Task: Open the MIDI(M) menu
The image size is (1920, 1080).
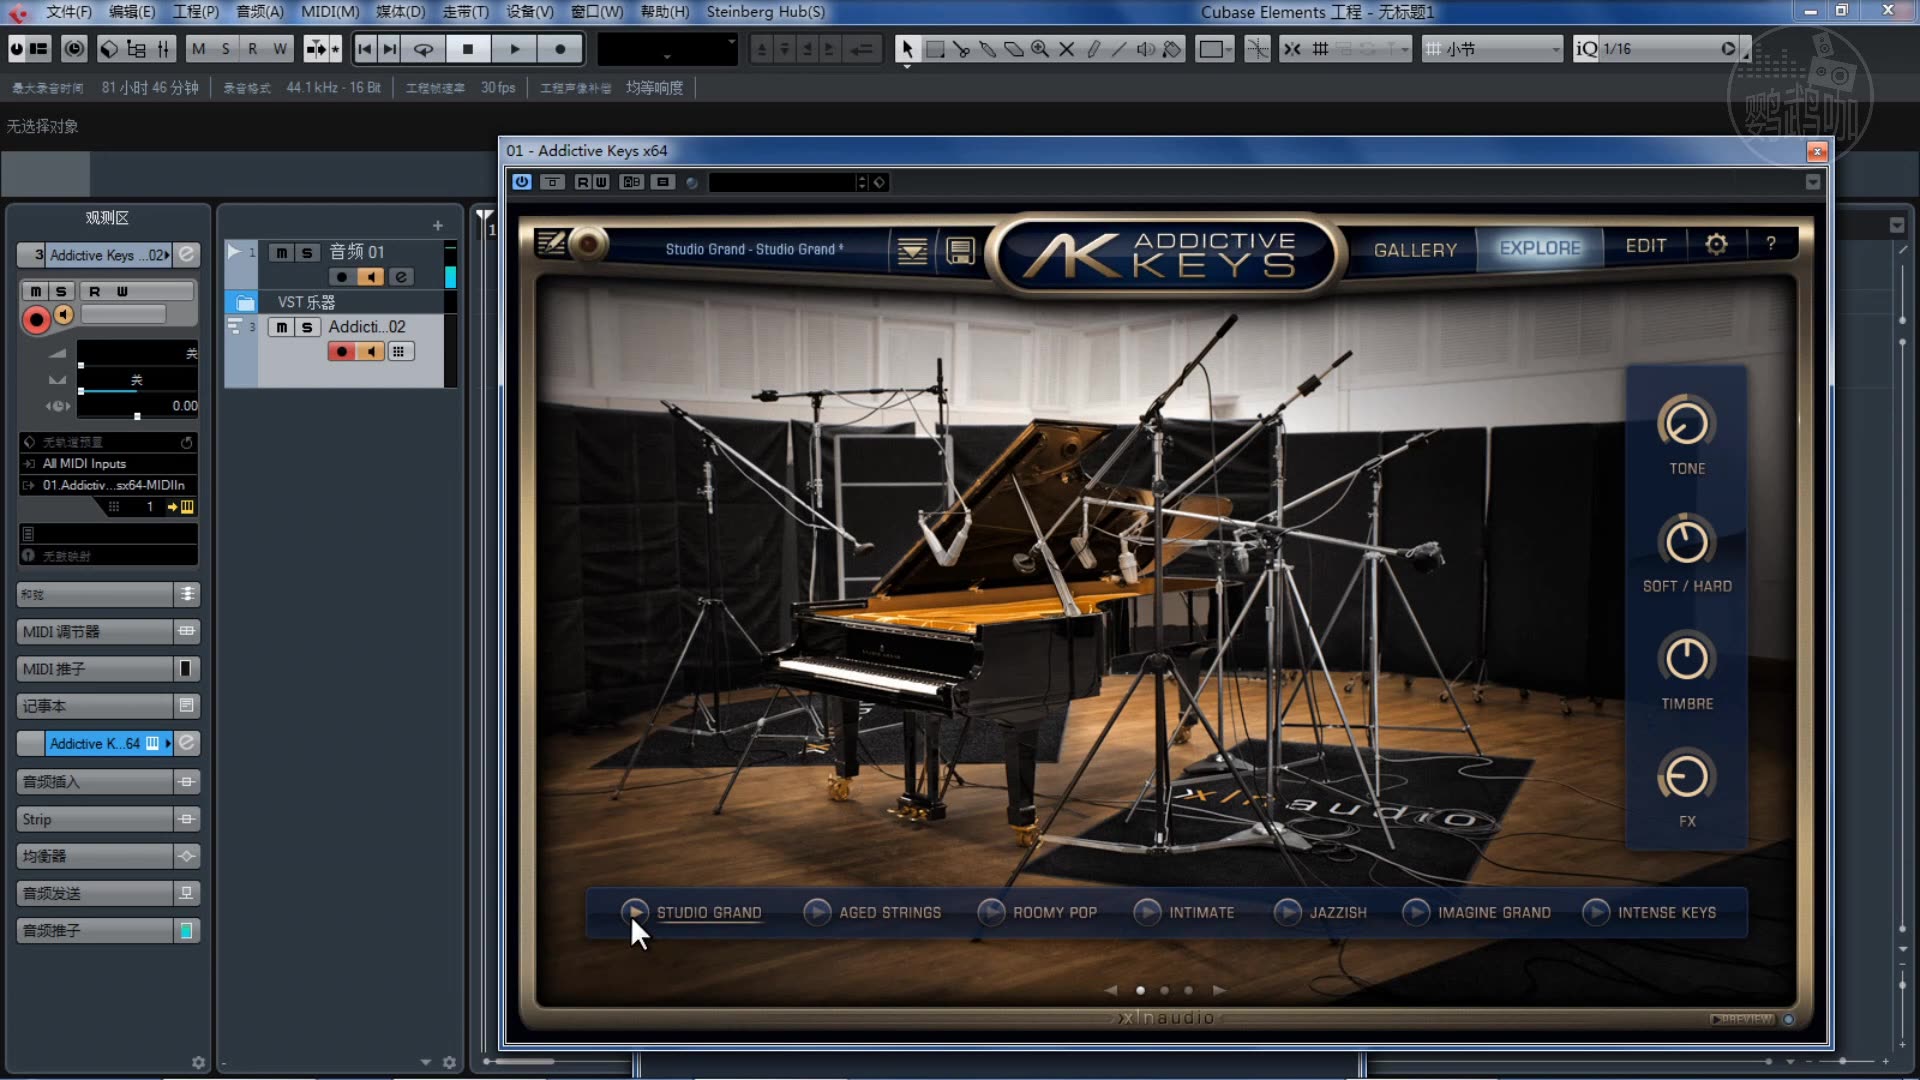Action: coord(330,12)
